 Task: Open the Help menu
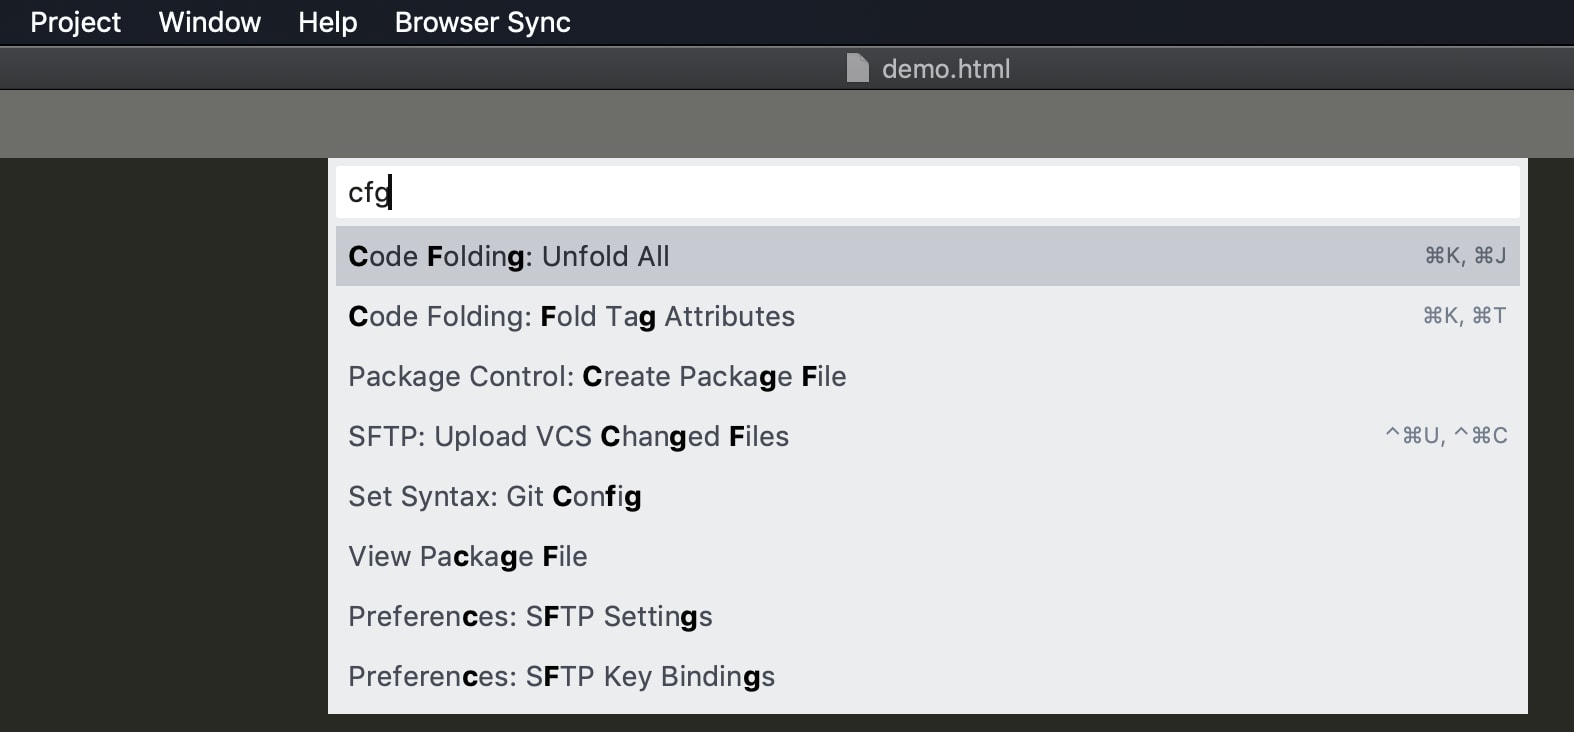328,22
